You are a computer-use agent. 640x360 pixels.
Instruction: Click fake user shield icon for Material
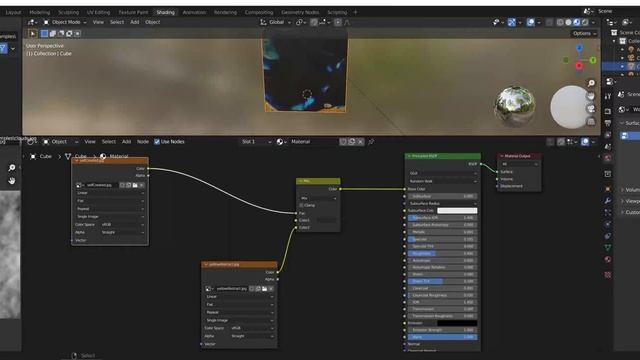coord(343,142)
